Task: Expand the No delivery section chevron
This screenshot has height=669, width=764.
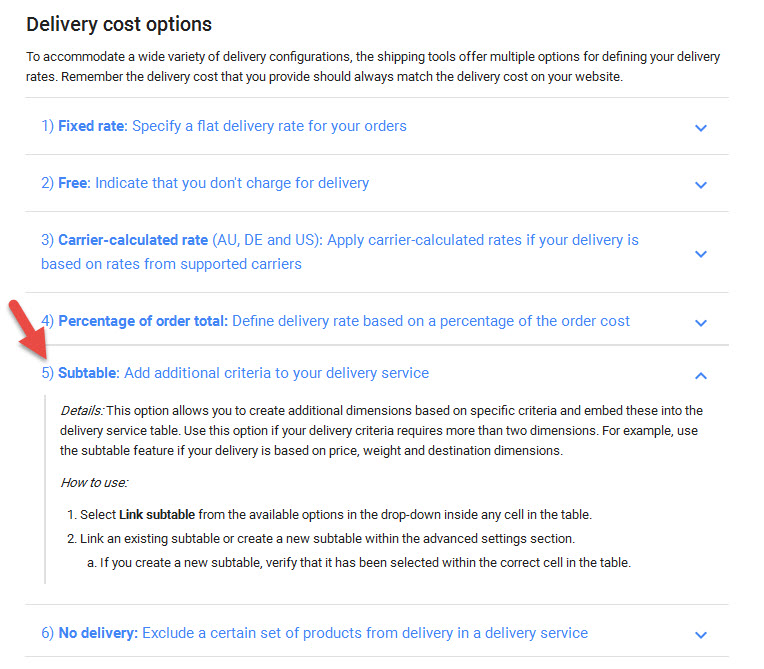Action: 701,634
